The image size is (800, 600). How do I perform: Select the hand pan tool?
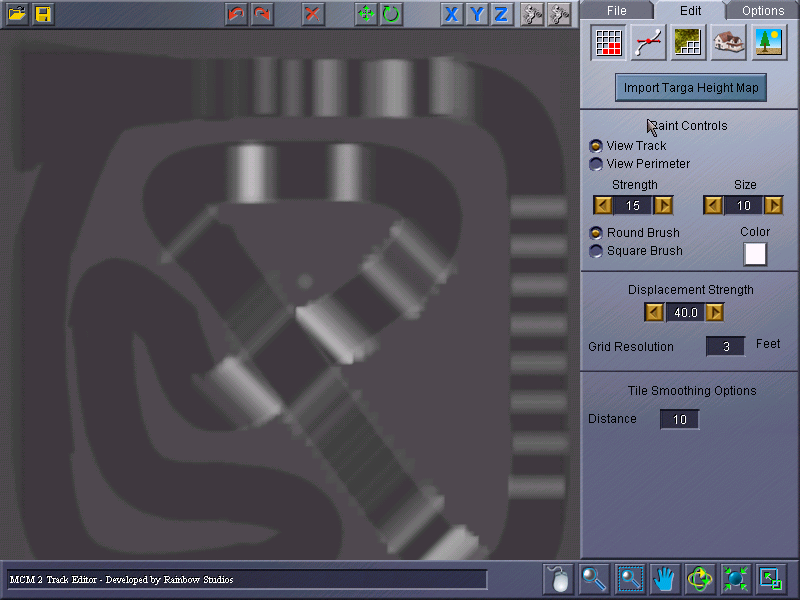(664, 579)
